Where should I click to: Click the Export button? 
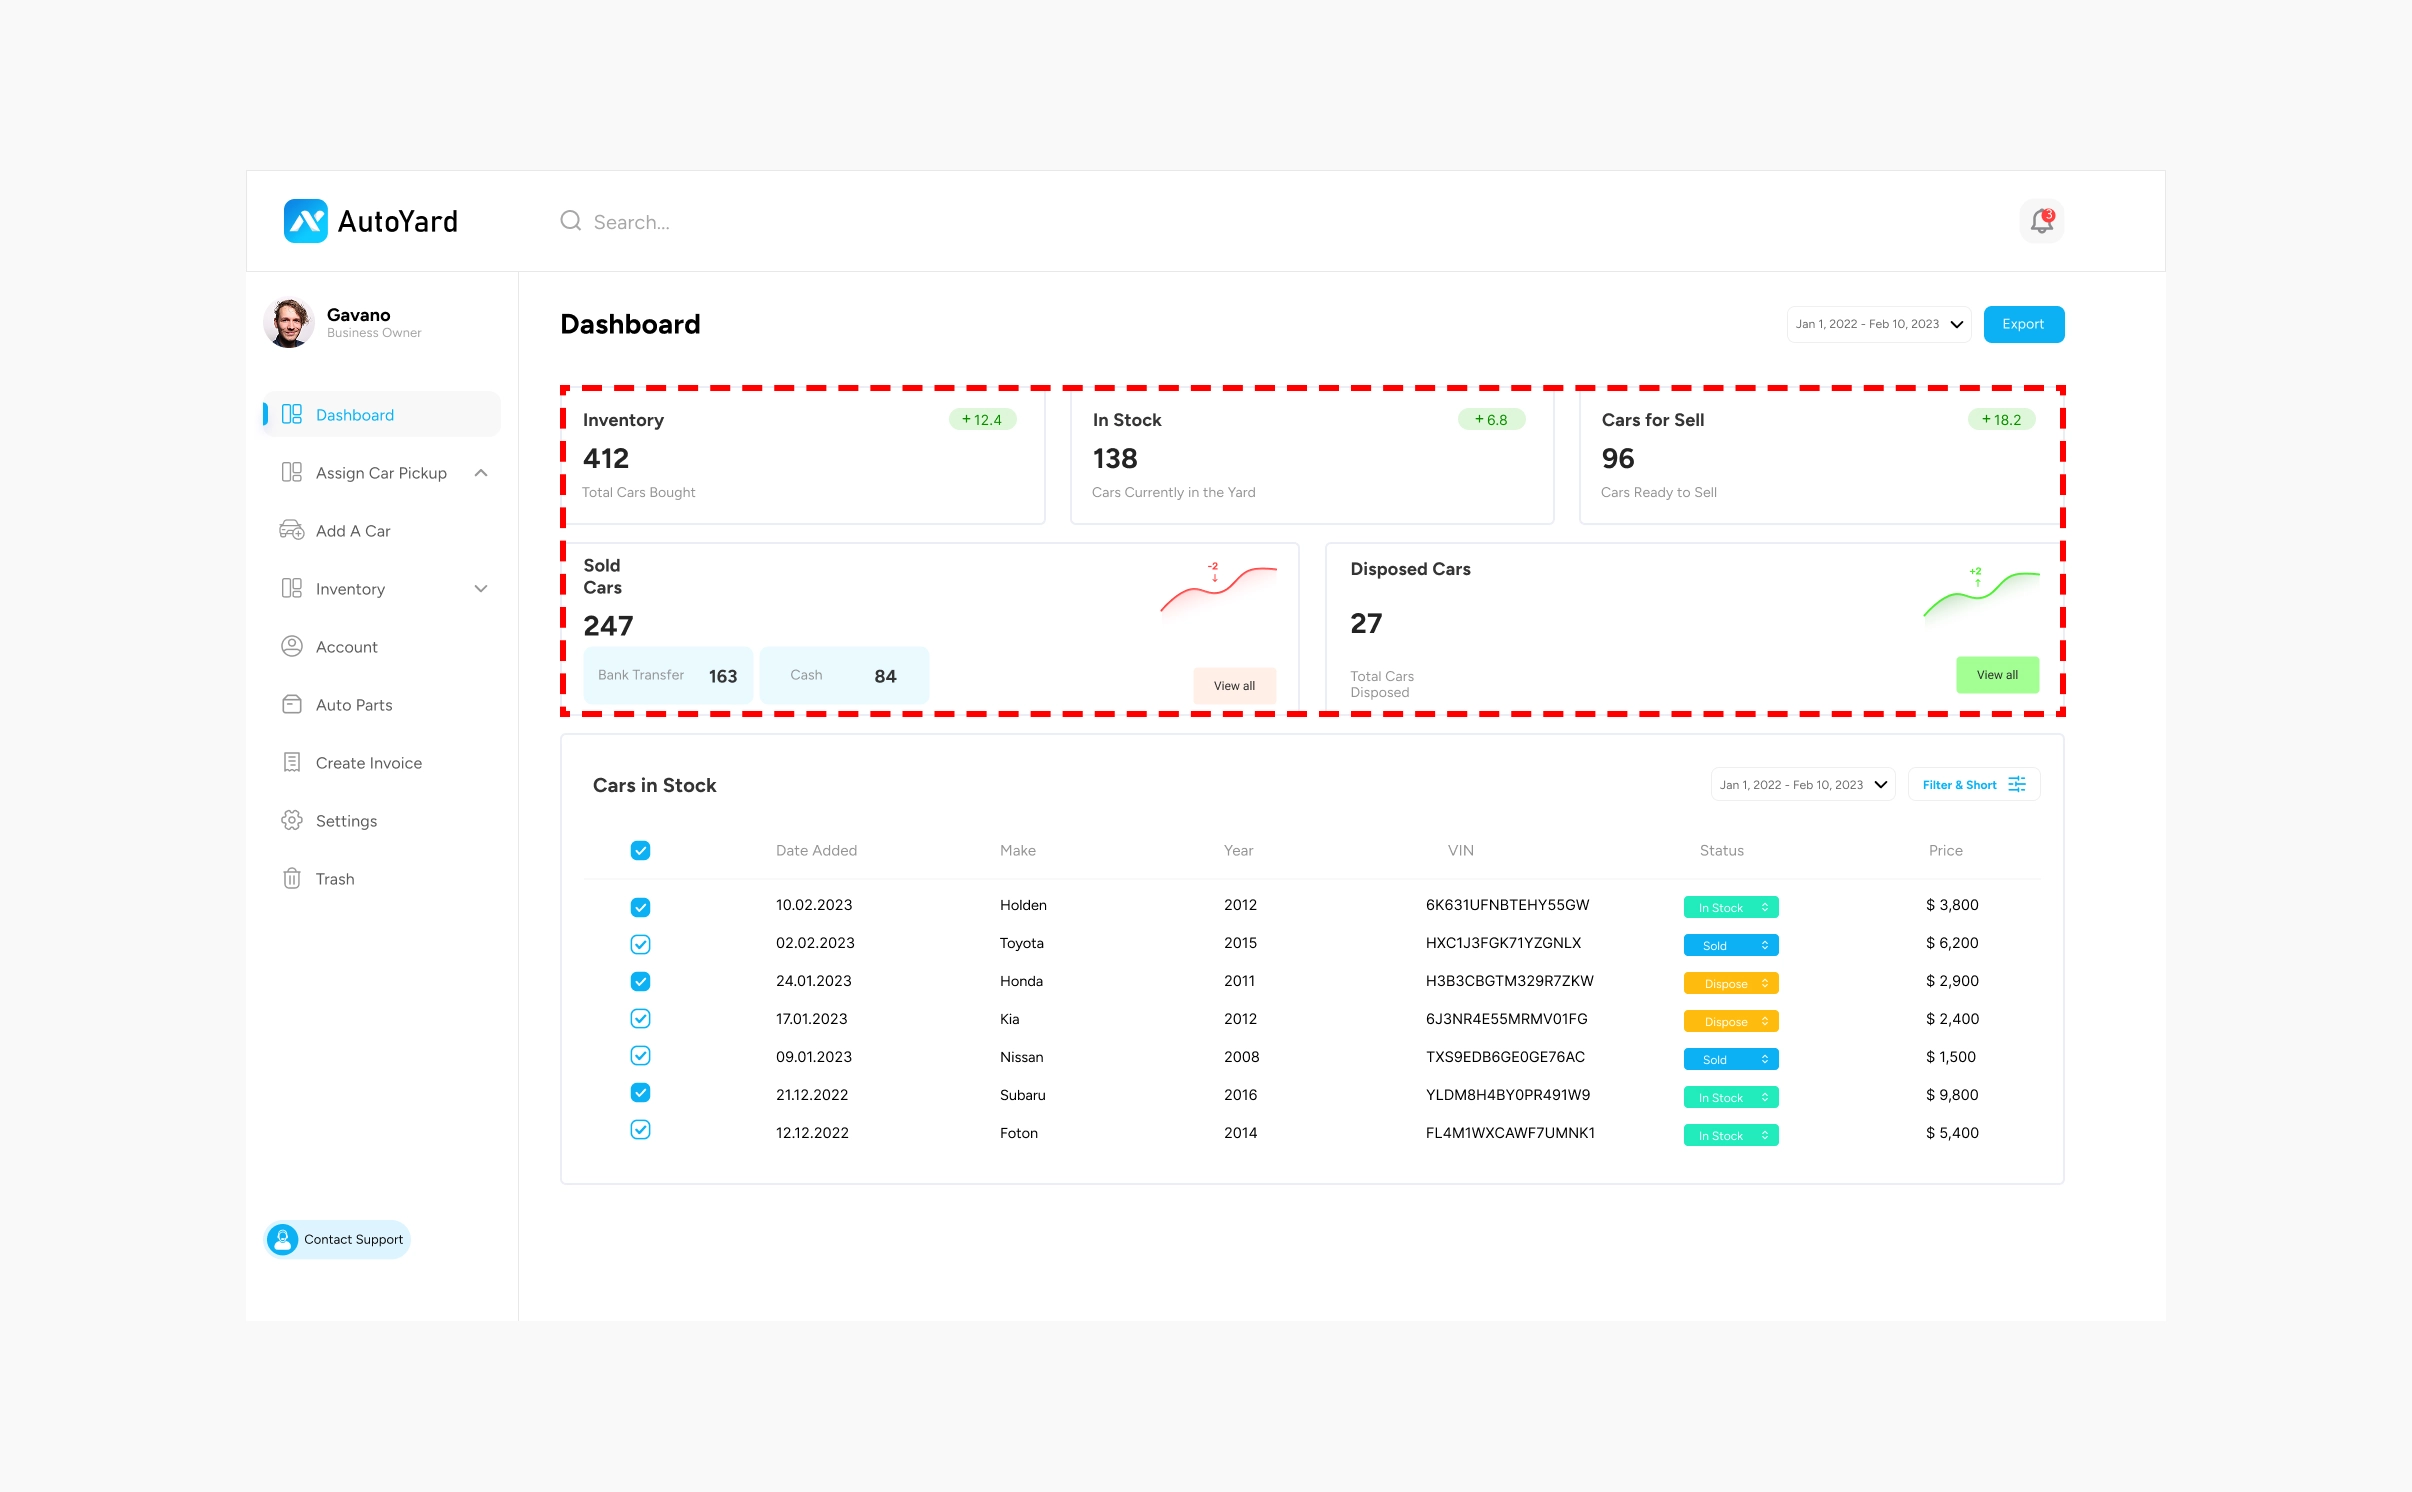[2024, 324]
